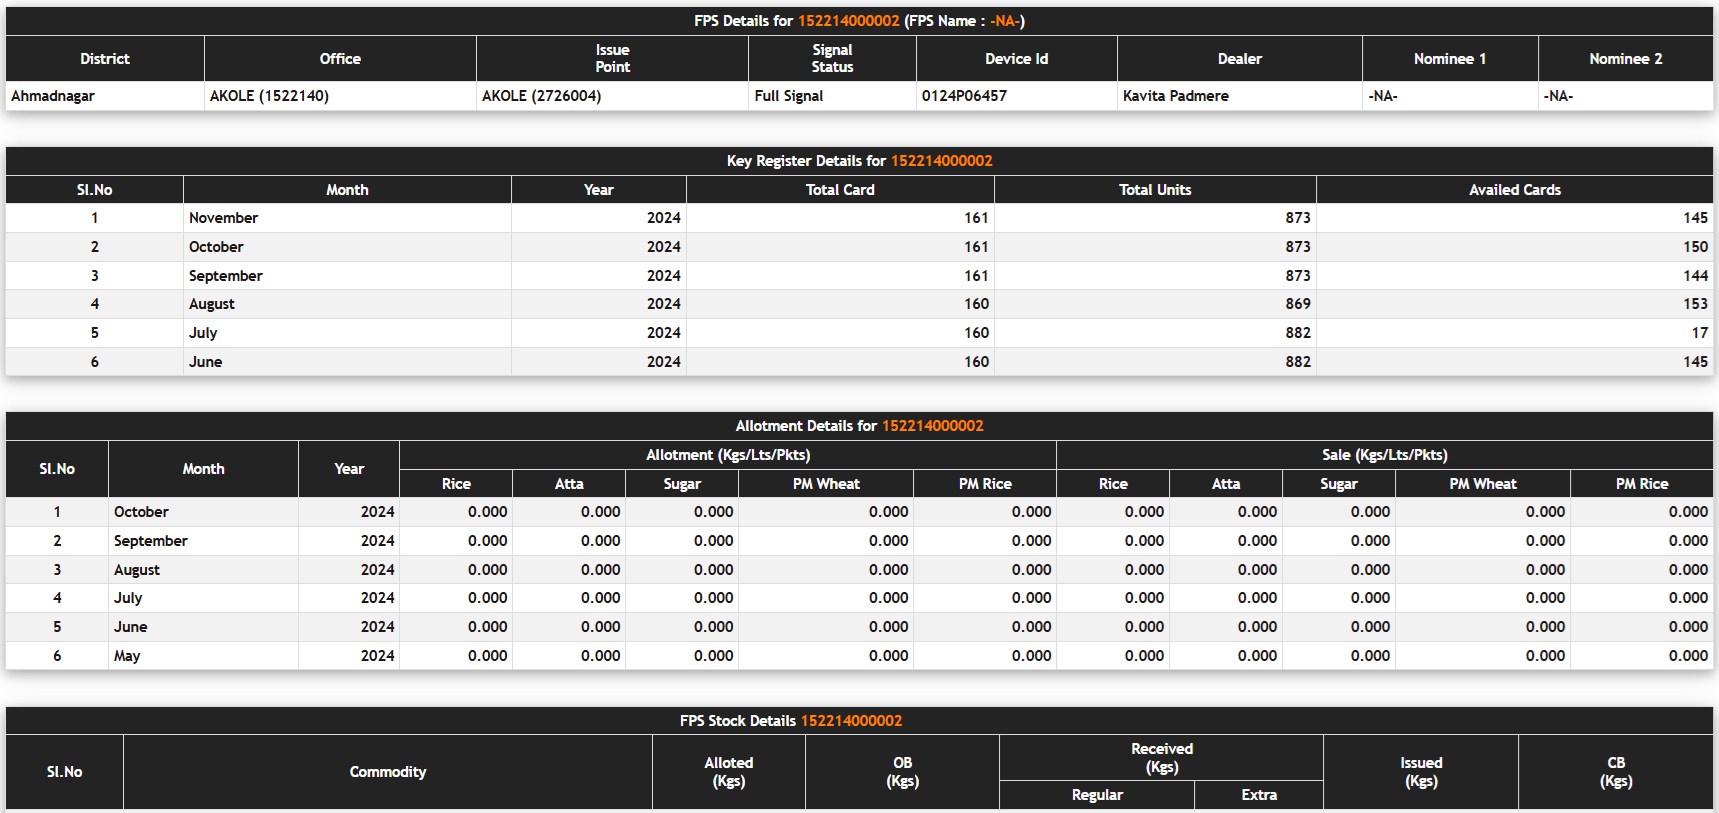The width and height of the screenshot is (1719, 813).
Task: Select PM Wheat header under Allotment
Action: click(826, 484)
